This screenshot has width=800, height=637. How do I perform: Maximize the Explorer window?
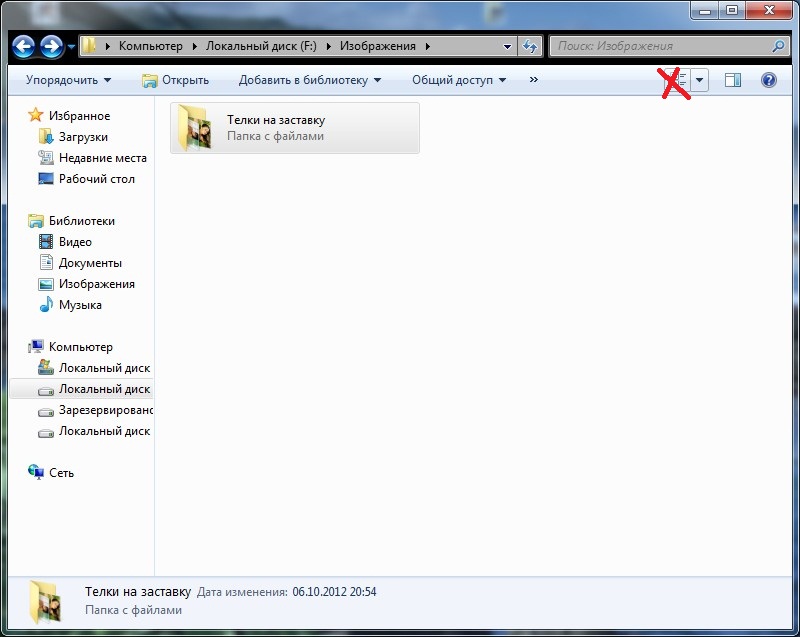(732, 10)
